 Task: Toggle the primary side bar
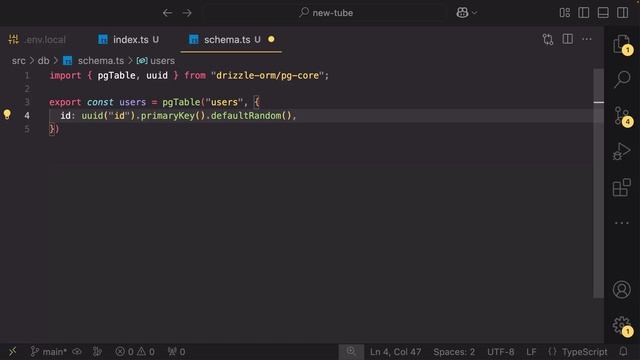tap(584, 13)
